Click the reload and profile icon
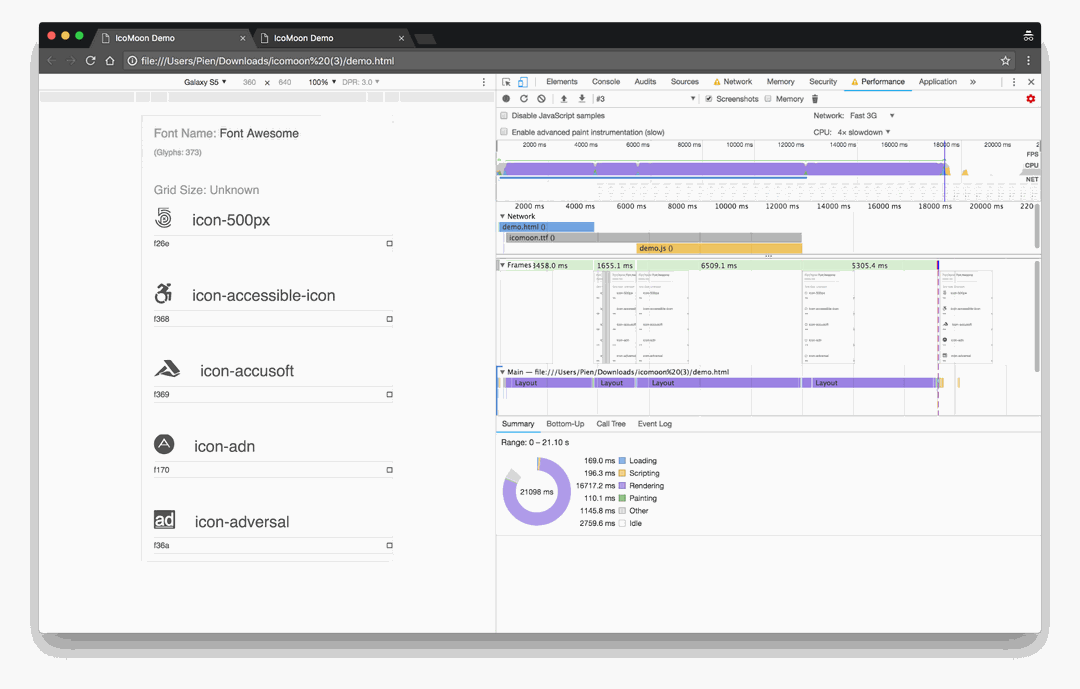The image size is (1080, 689). coord(523,99)
